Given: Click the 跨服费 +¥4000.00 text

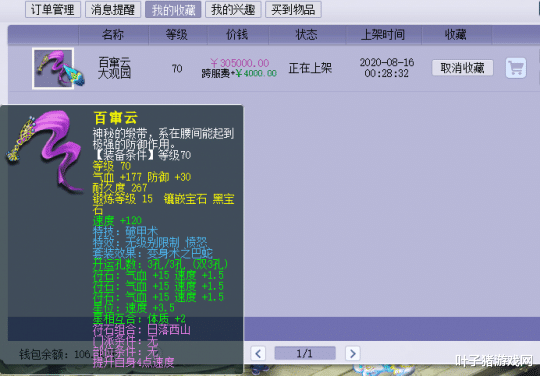Looking at the screenshot, I should 239,73.
